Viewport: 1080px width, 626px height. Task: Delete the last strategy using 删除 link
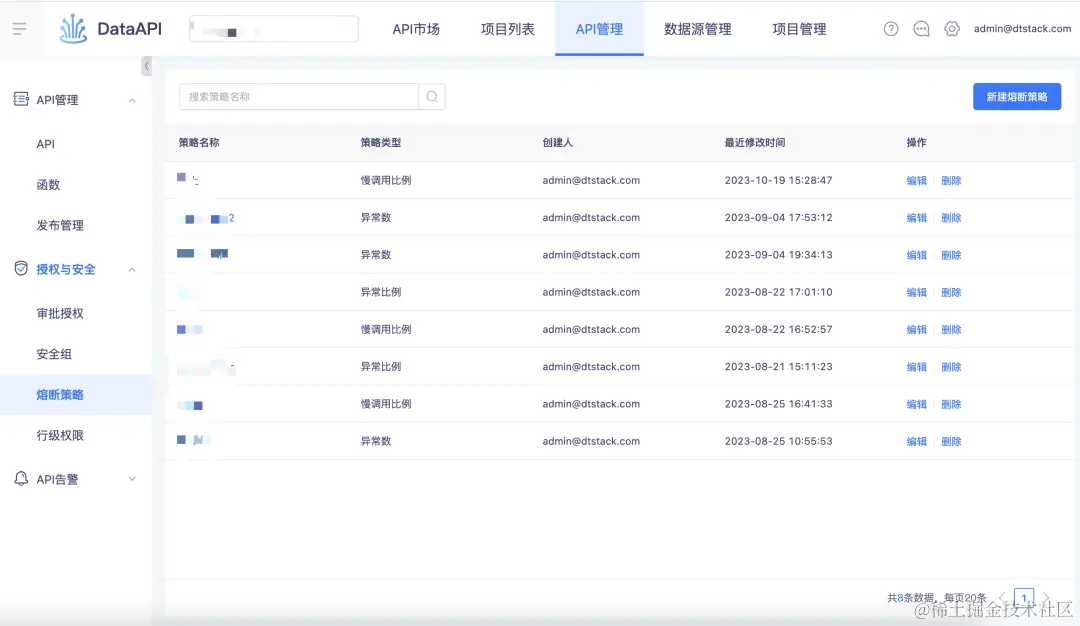pos(950,440)
